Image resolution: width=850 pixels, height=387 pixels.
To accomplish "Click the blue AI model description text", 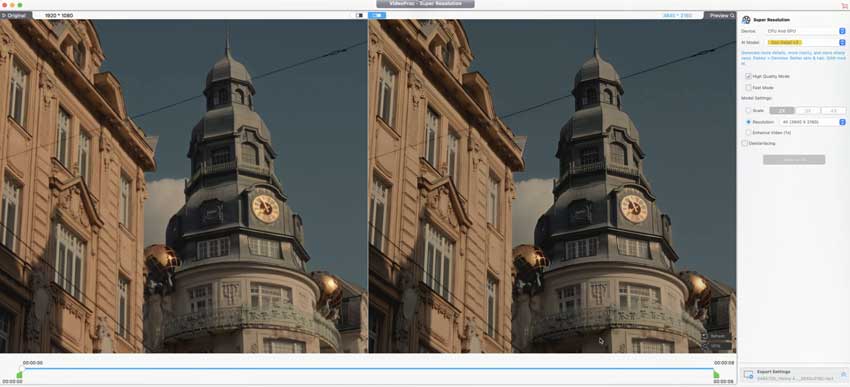I will (793, 58).
